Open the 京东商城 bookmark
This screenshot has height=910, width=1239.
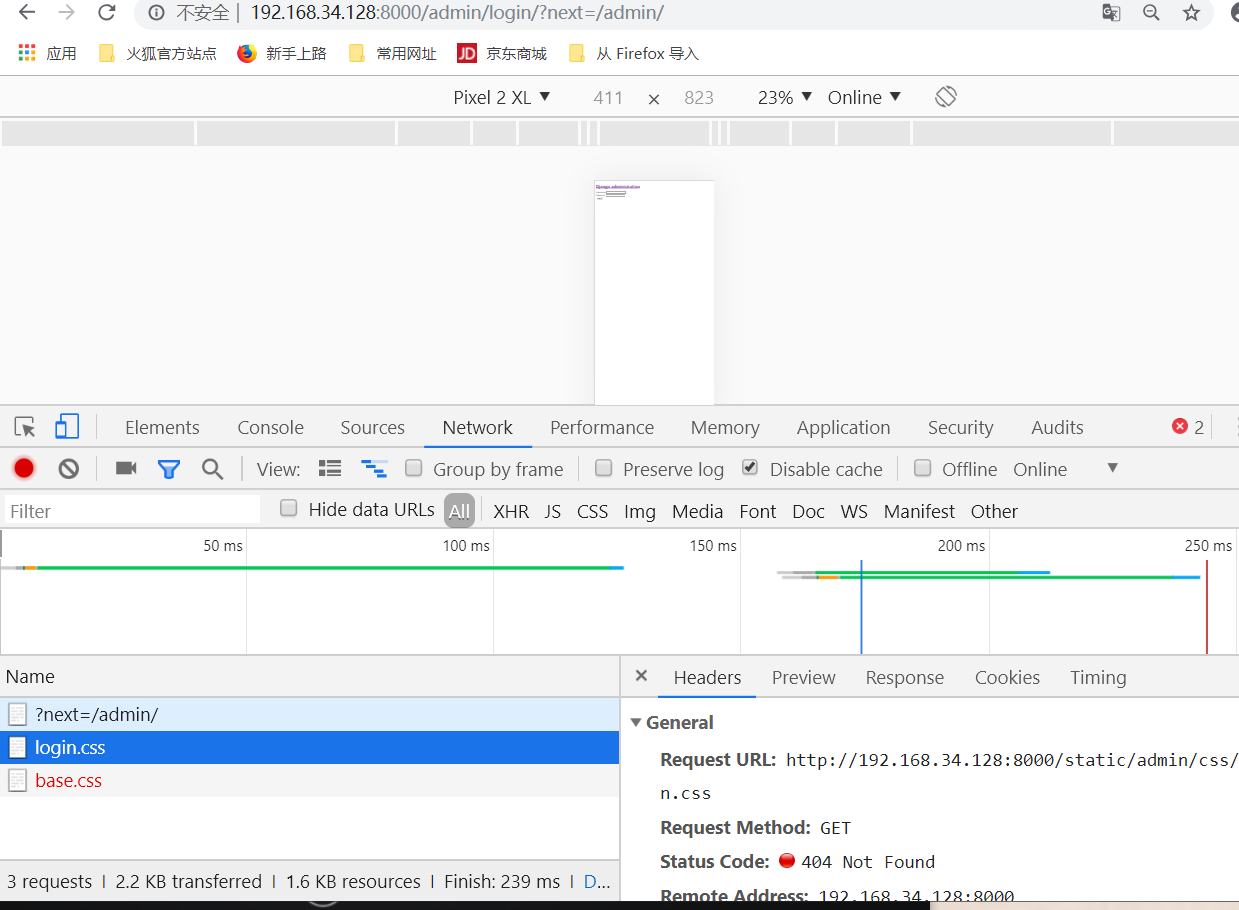click(502, 54)
